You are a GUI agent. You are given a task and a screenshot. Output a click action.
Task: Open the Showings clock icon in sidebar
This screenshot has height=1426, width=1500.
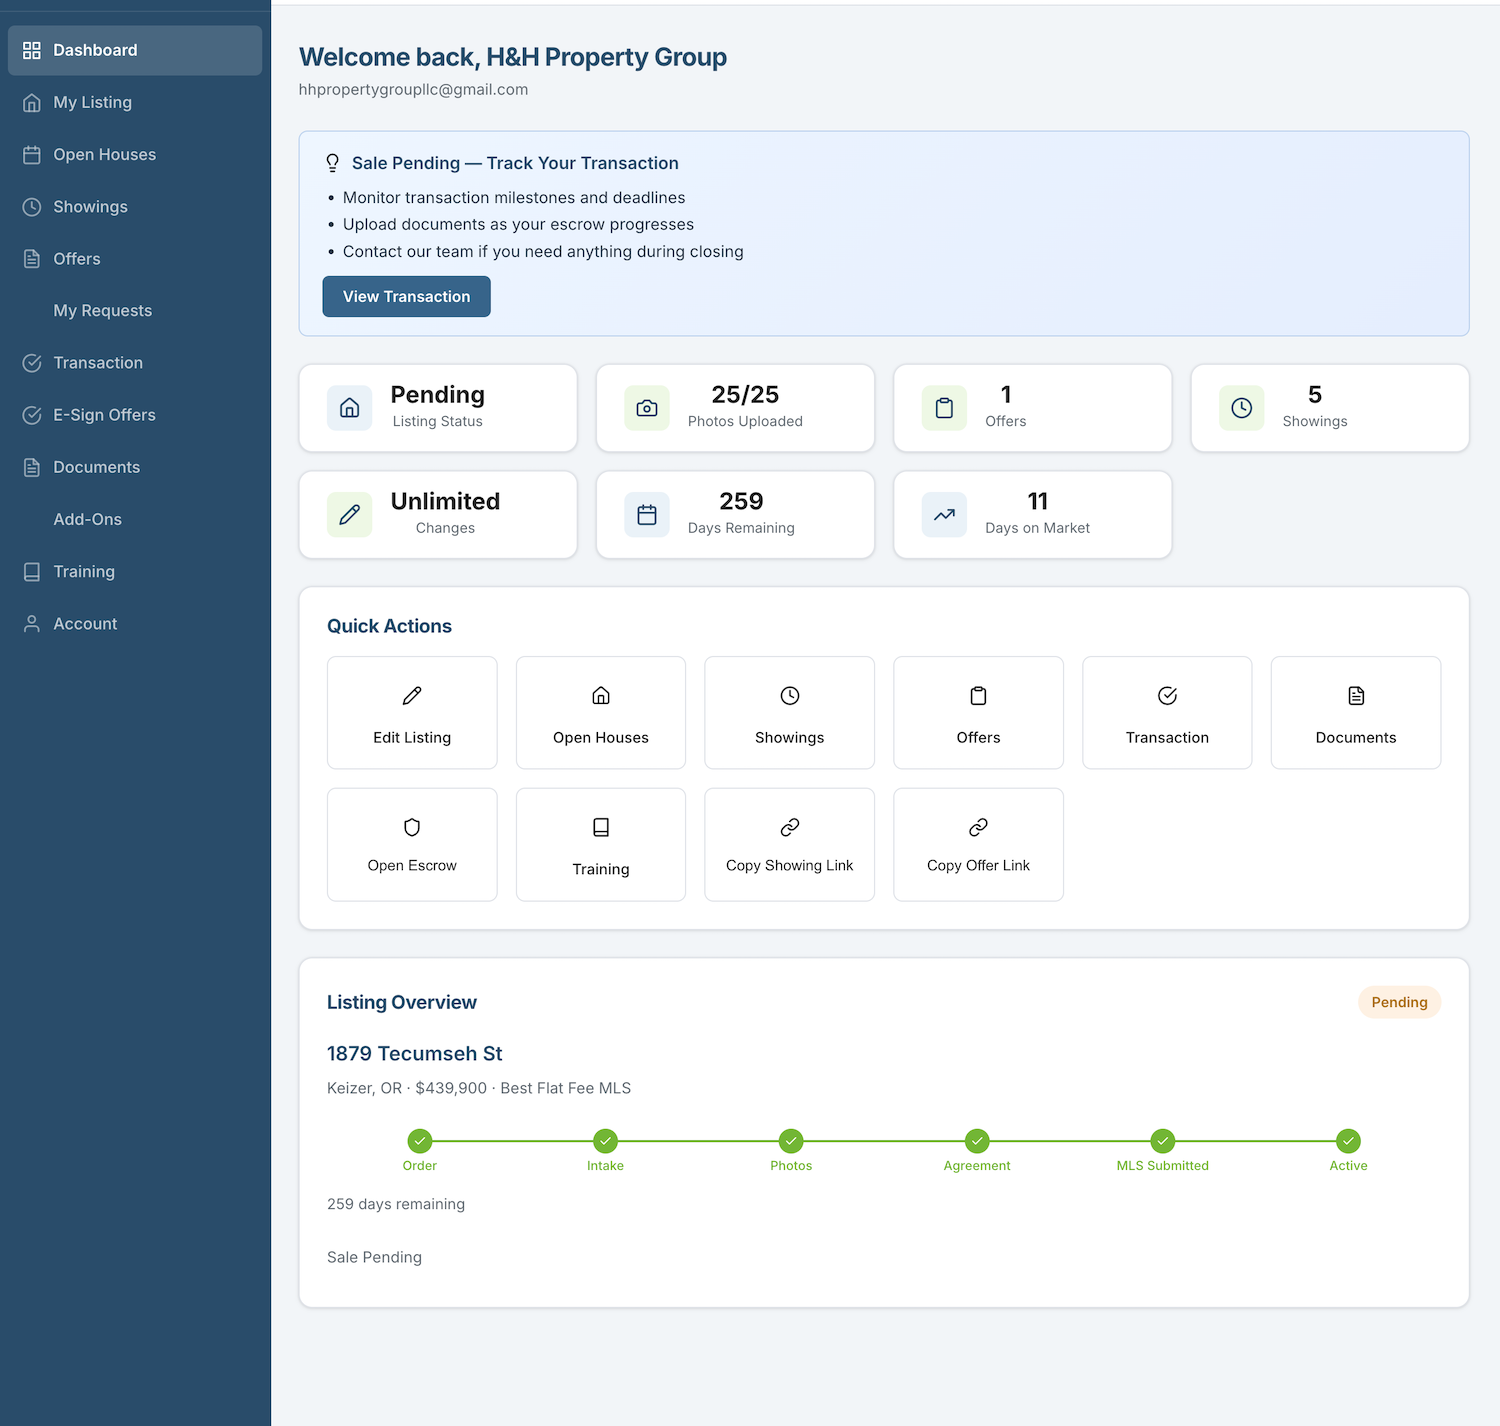click(31, 206)
